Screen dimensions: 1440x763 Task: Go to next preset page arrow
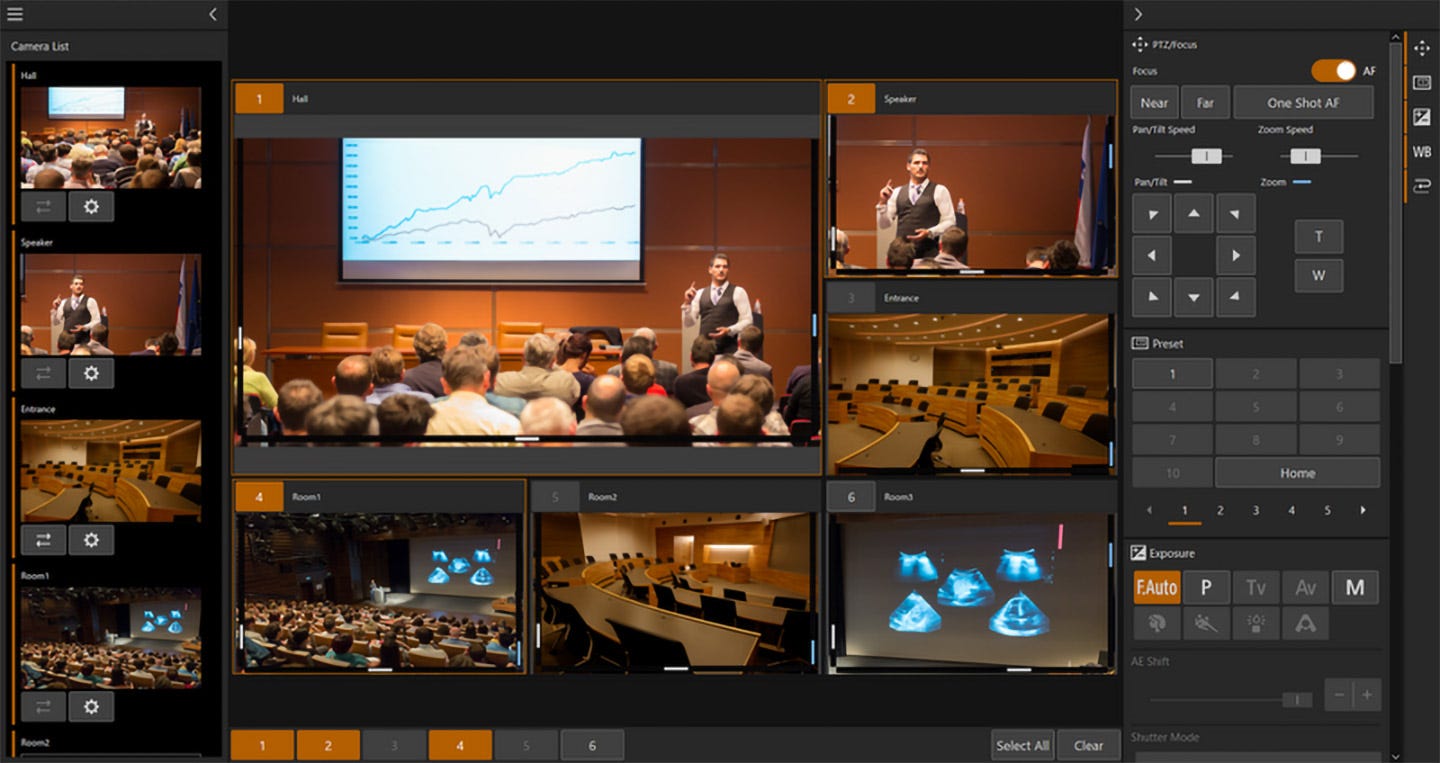1363,510
